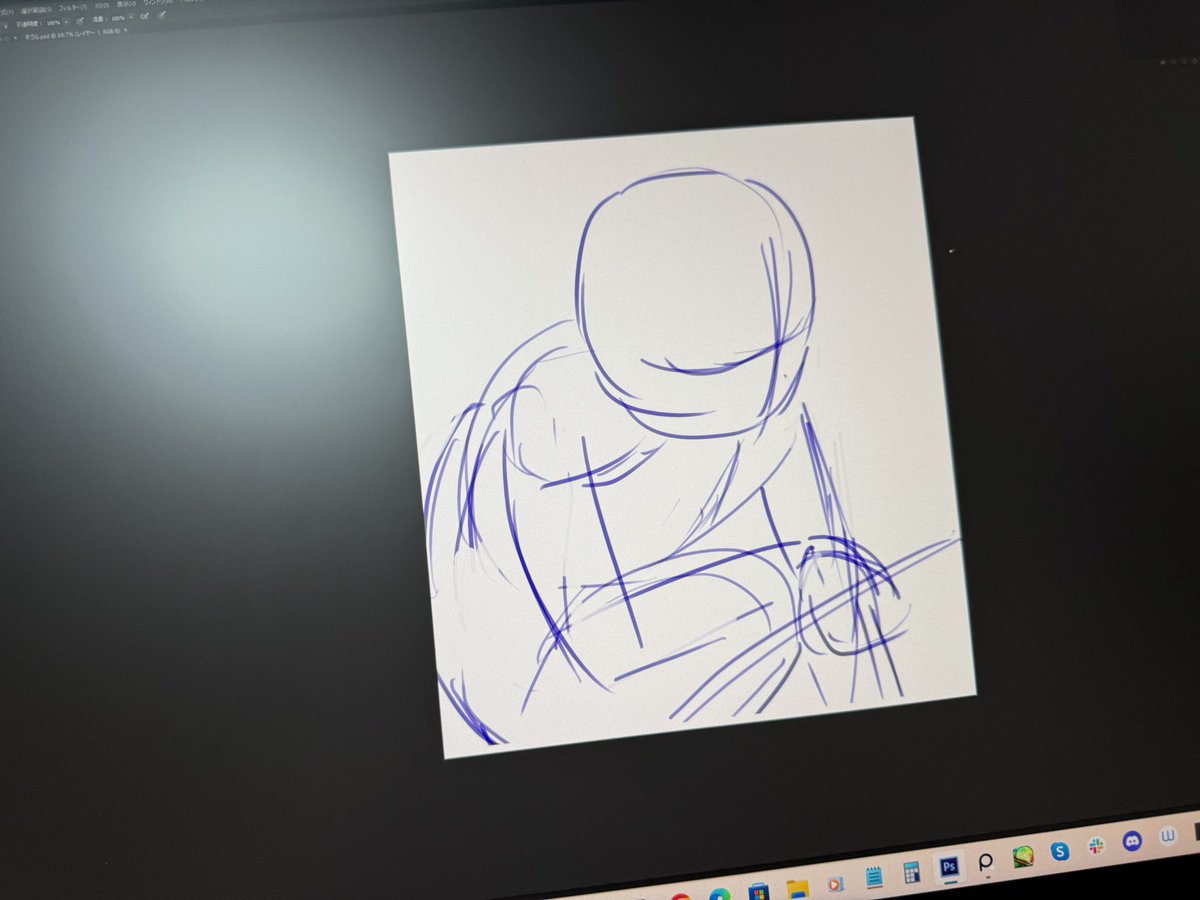Click on the white sketch canvas

click(x=681, y=437)
